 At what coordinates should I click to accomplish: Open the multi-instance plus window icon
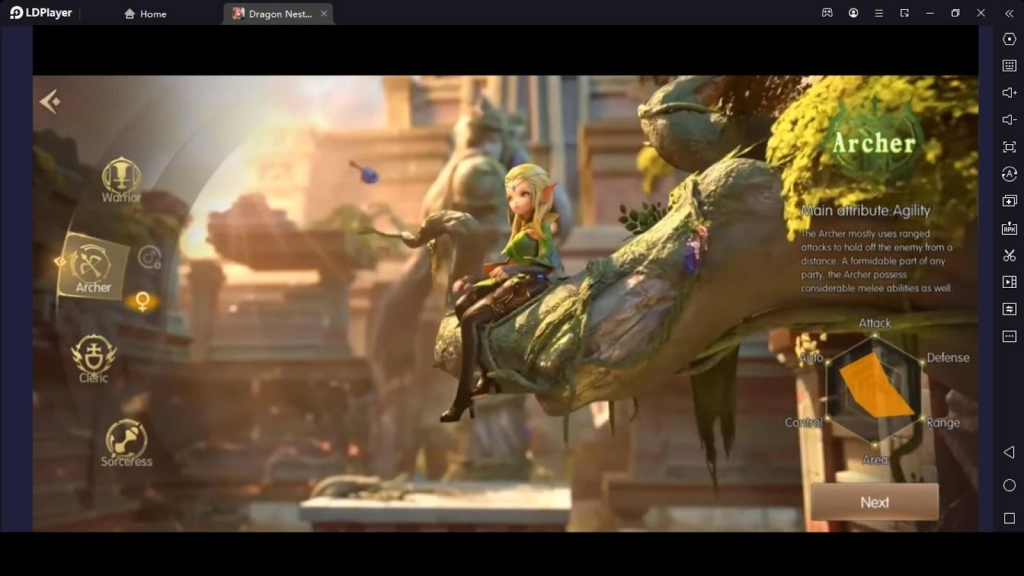pyautogui.click(x=1009, y=201)
